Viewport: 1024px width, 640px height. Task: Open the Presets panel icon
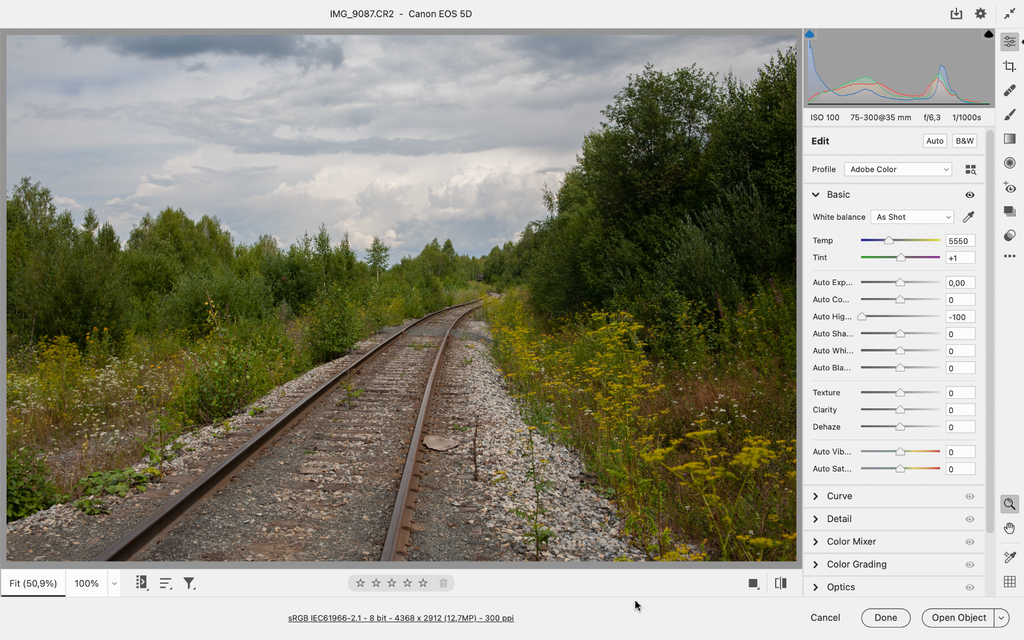coord(1009,235)
